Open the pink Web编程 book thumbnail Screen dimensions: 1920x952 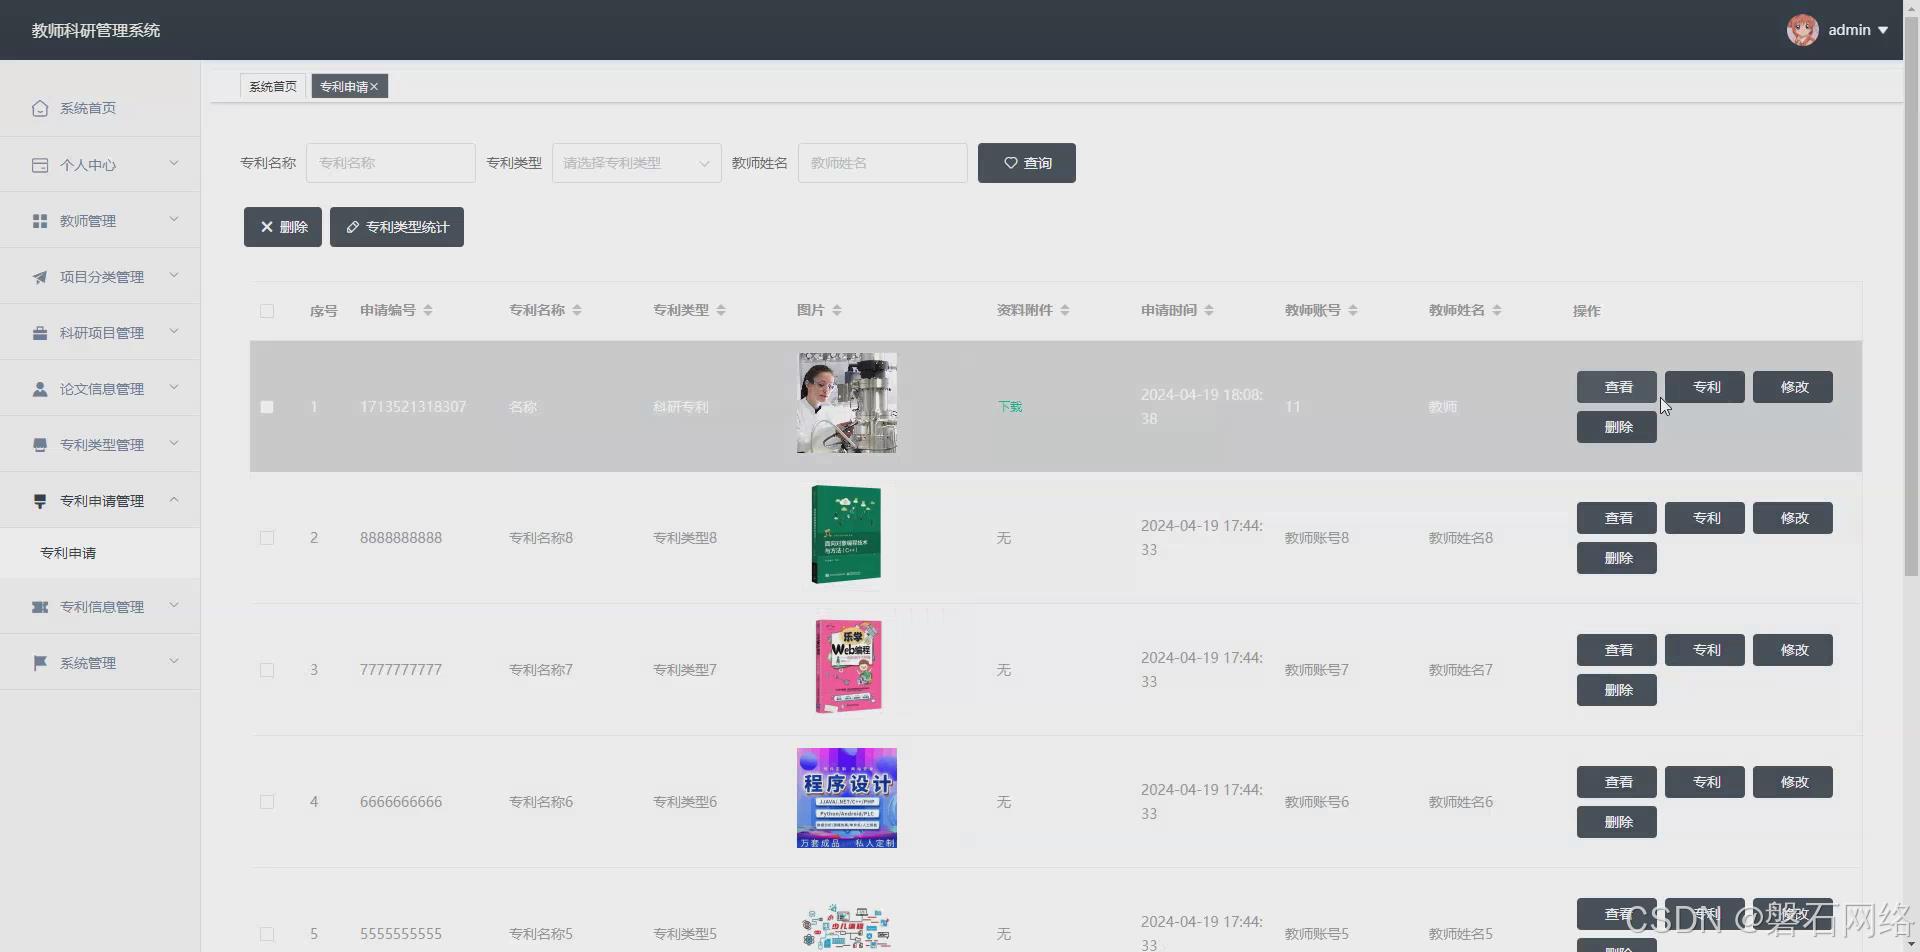tap(848, 667)
